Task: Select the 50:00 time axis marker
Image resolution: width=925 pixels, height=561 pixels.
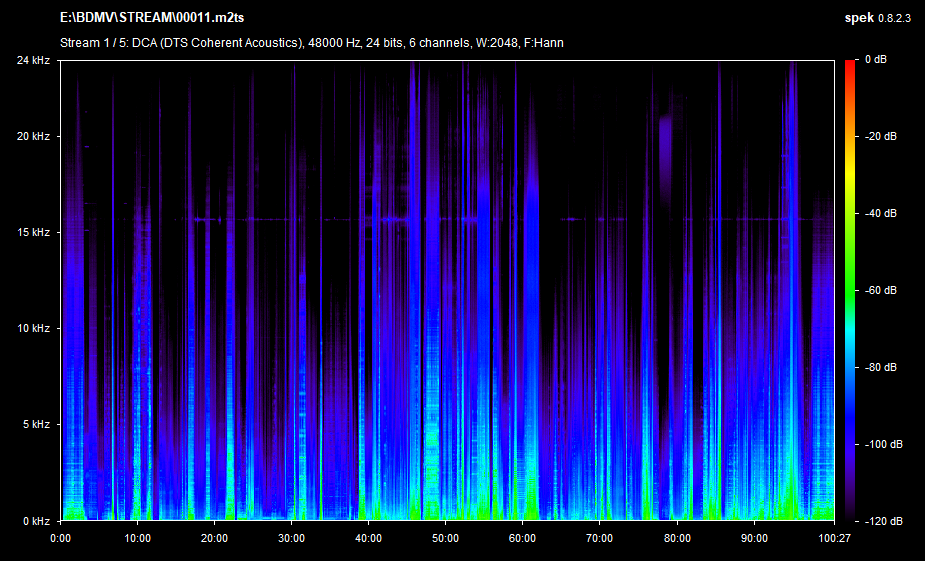Action: pos(445,538)
